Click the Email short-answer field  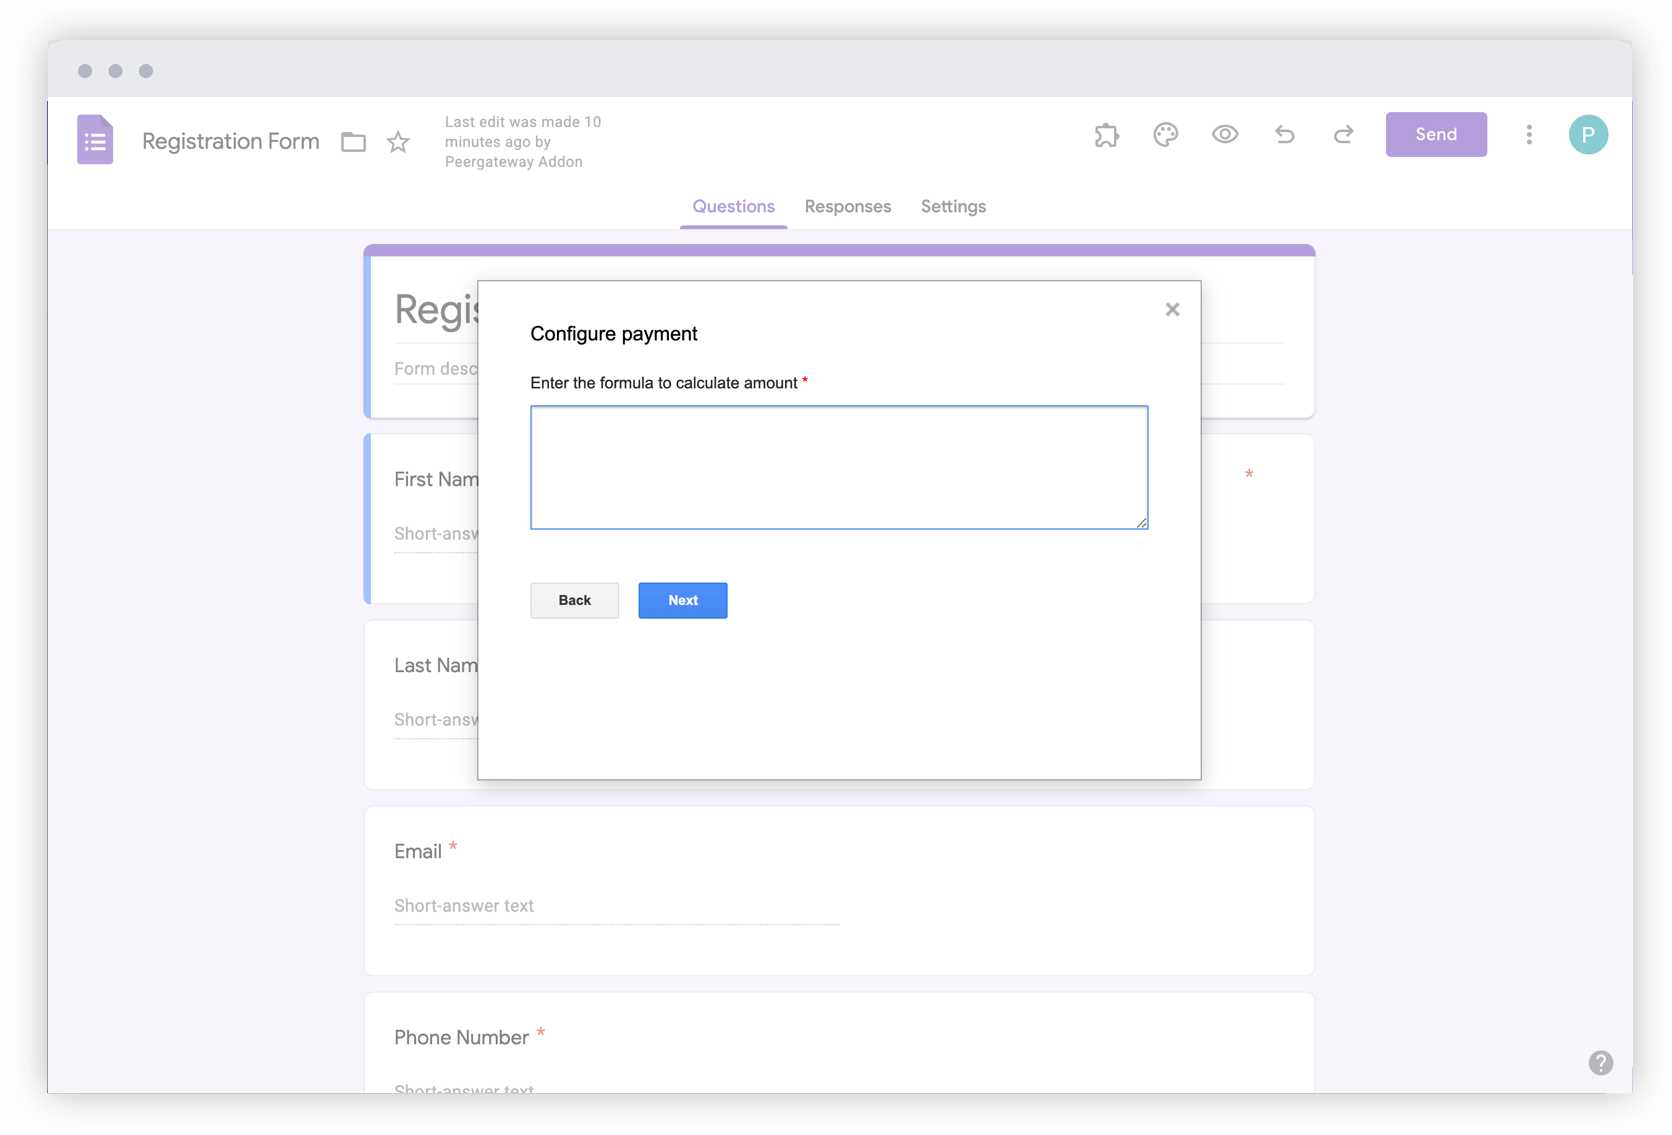pyautogui.click(x=616, y=906)
